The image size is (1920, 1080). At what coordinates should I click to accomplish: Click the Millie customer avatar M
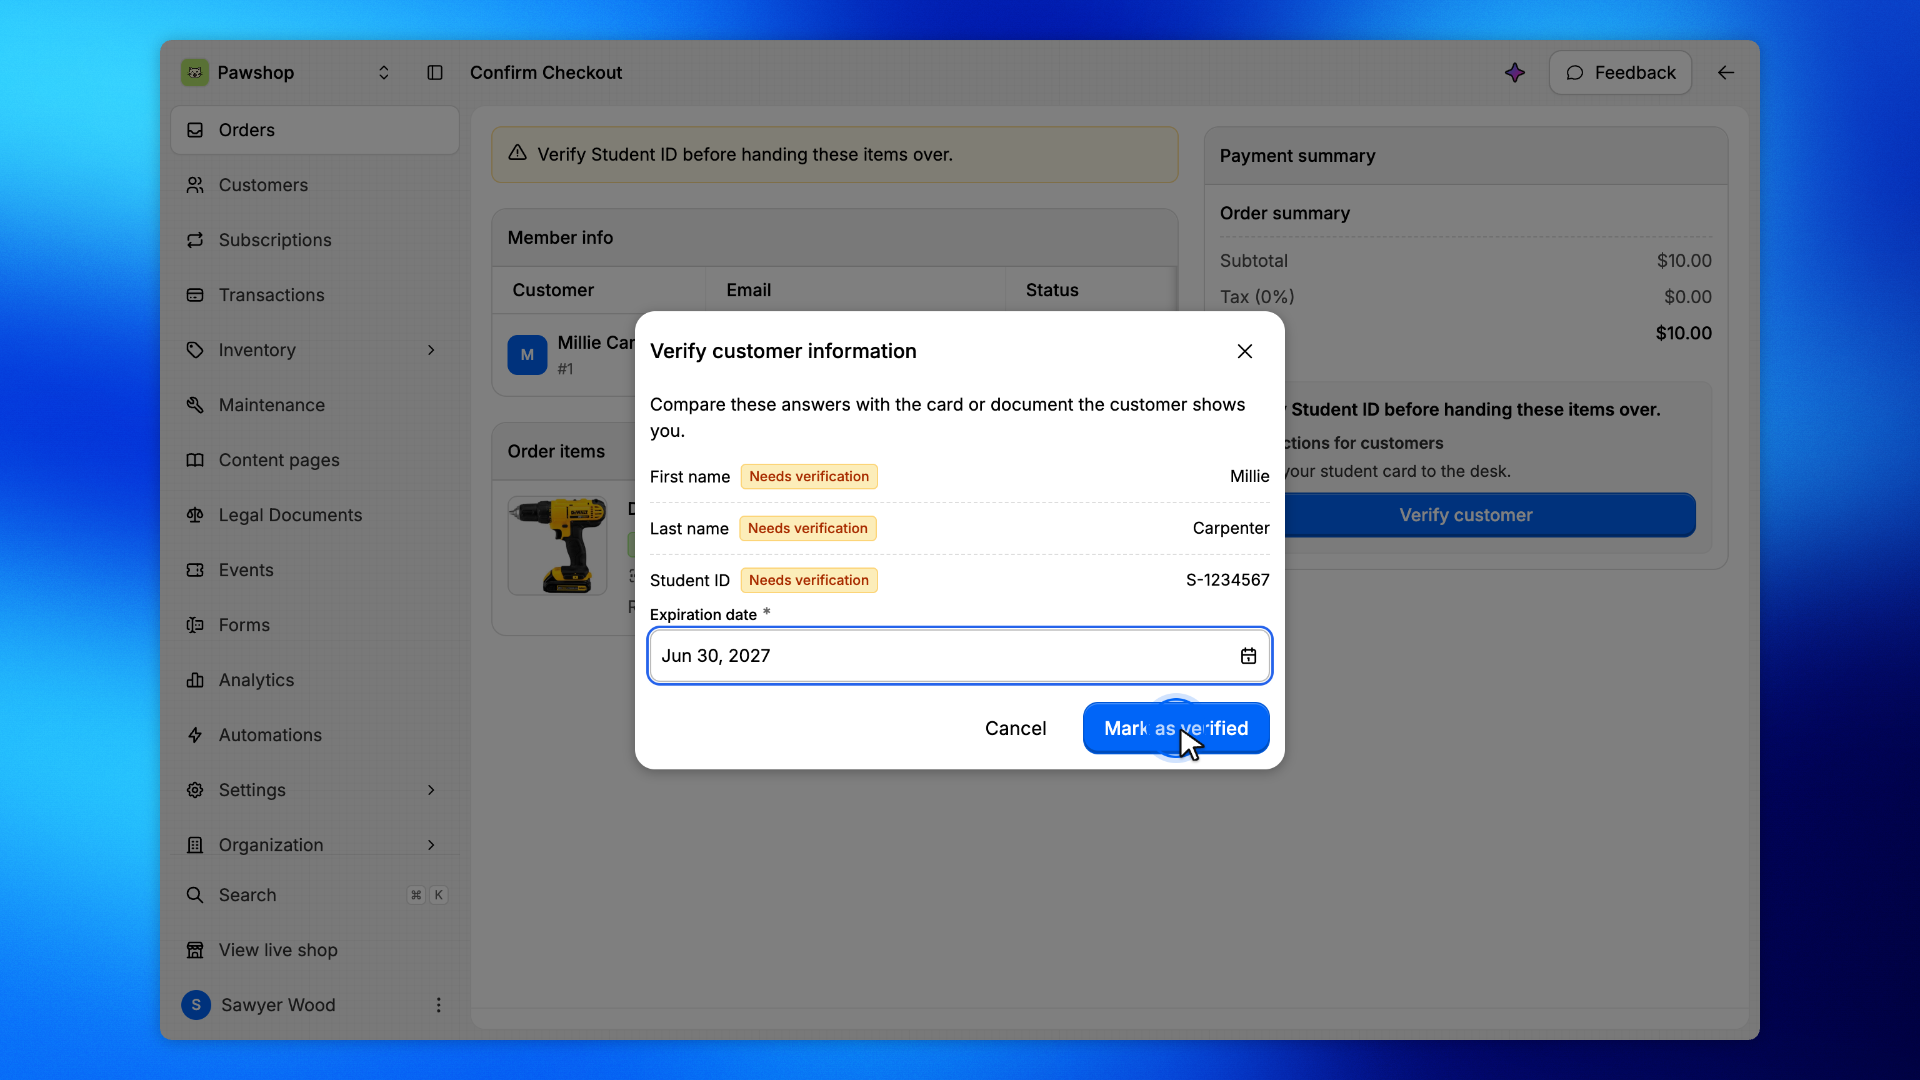click(x=527, y=355)
